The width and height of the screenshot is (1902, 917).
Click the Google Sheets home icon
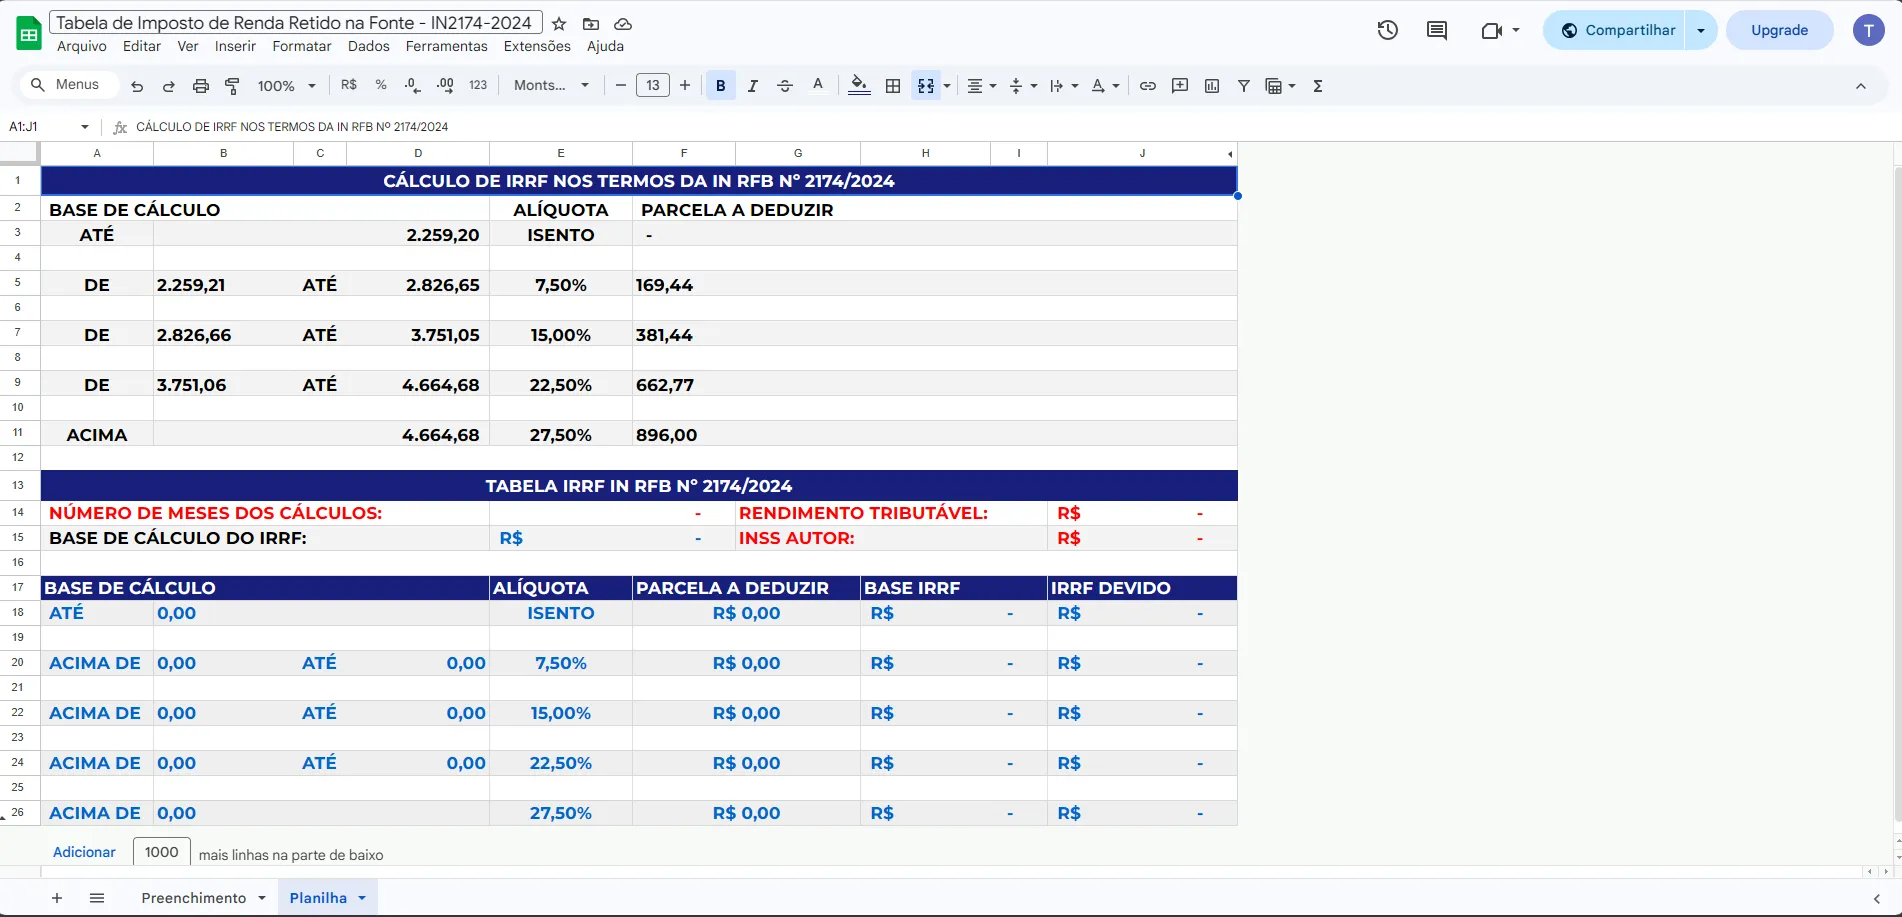tap(29, 33)
